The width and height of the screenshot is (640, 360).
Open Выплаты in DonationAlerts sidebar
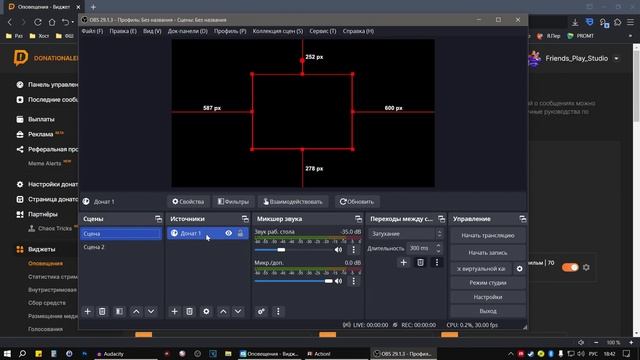(41, 120)
